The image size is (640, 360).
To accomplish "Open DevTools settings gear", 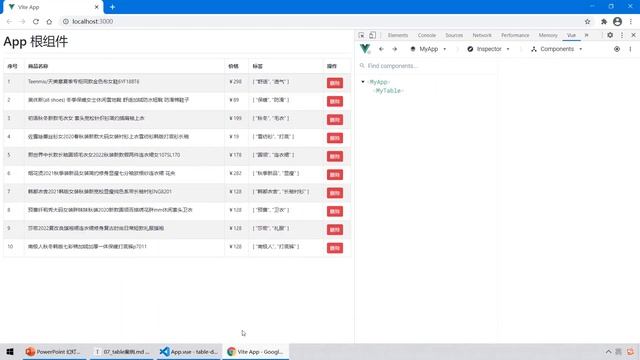I will [x=610, y=36].
